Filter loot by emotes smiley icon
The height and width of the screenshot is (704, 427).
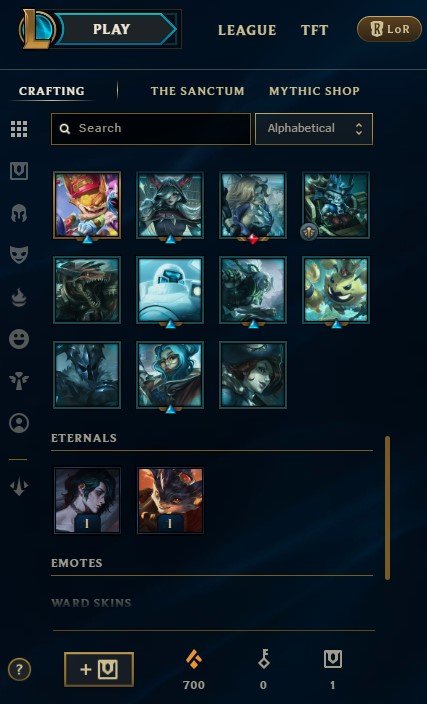(x=19, y=339)
